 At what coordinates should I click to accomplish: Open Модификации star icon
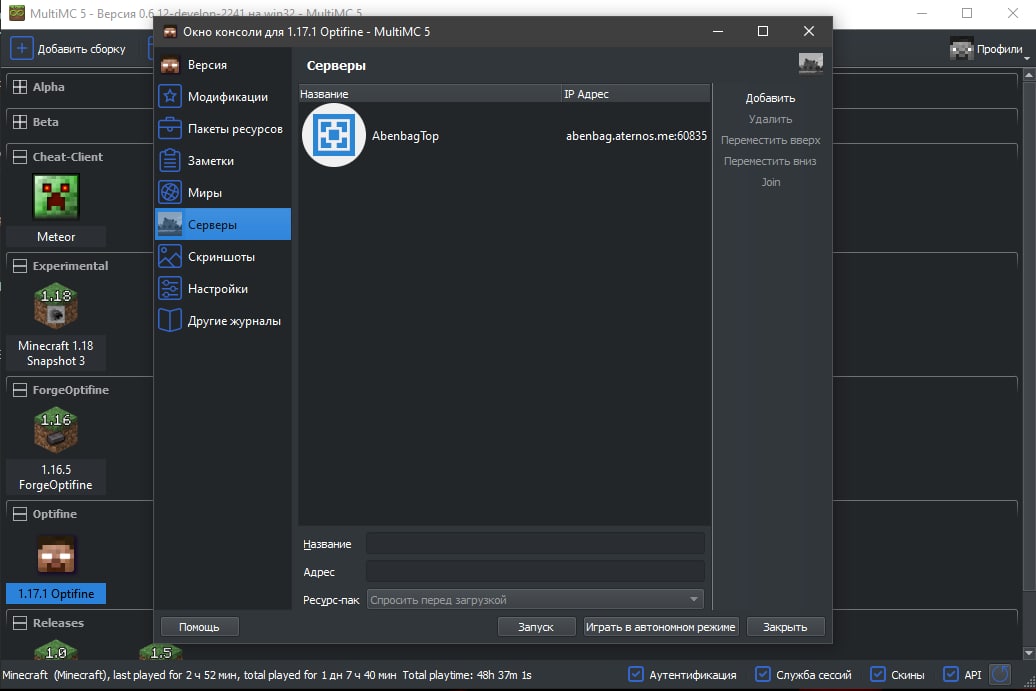click(x=170, y=96)
